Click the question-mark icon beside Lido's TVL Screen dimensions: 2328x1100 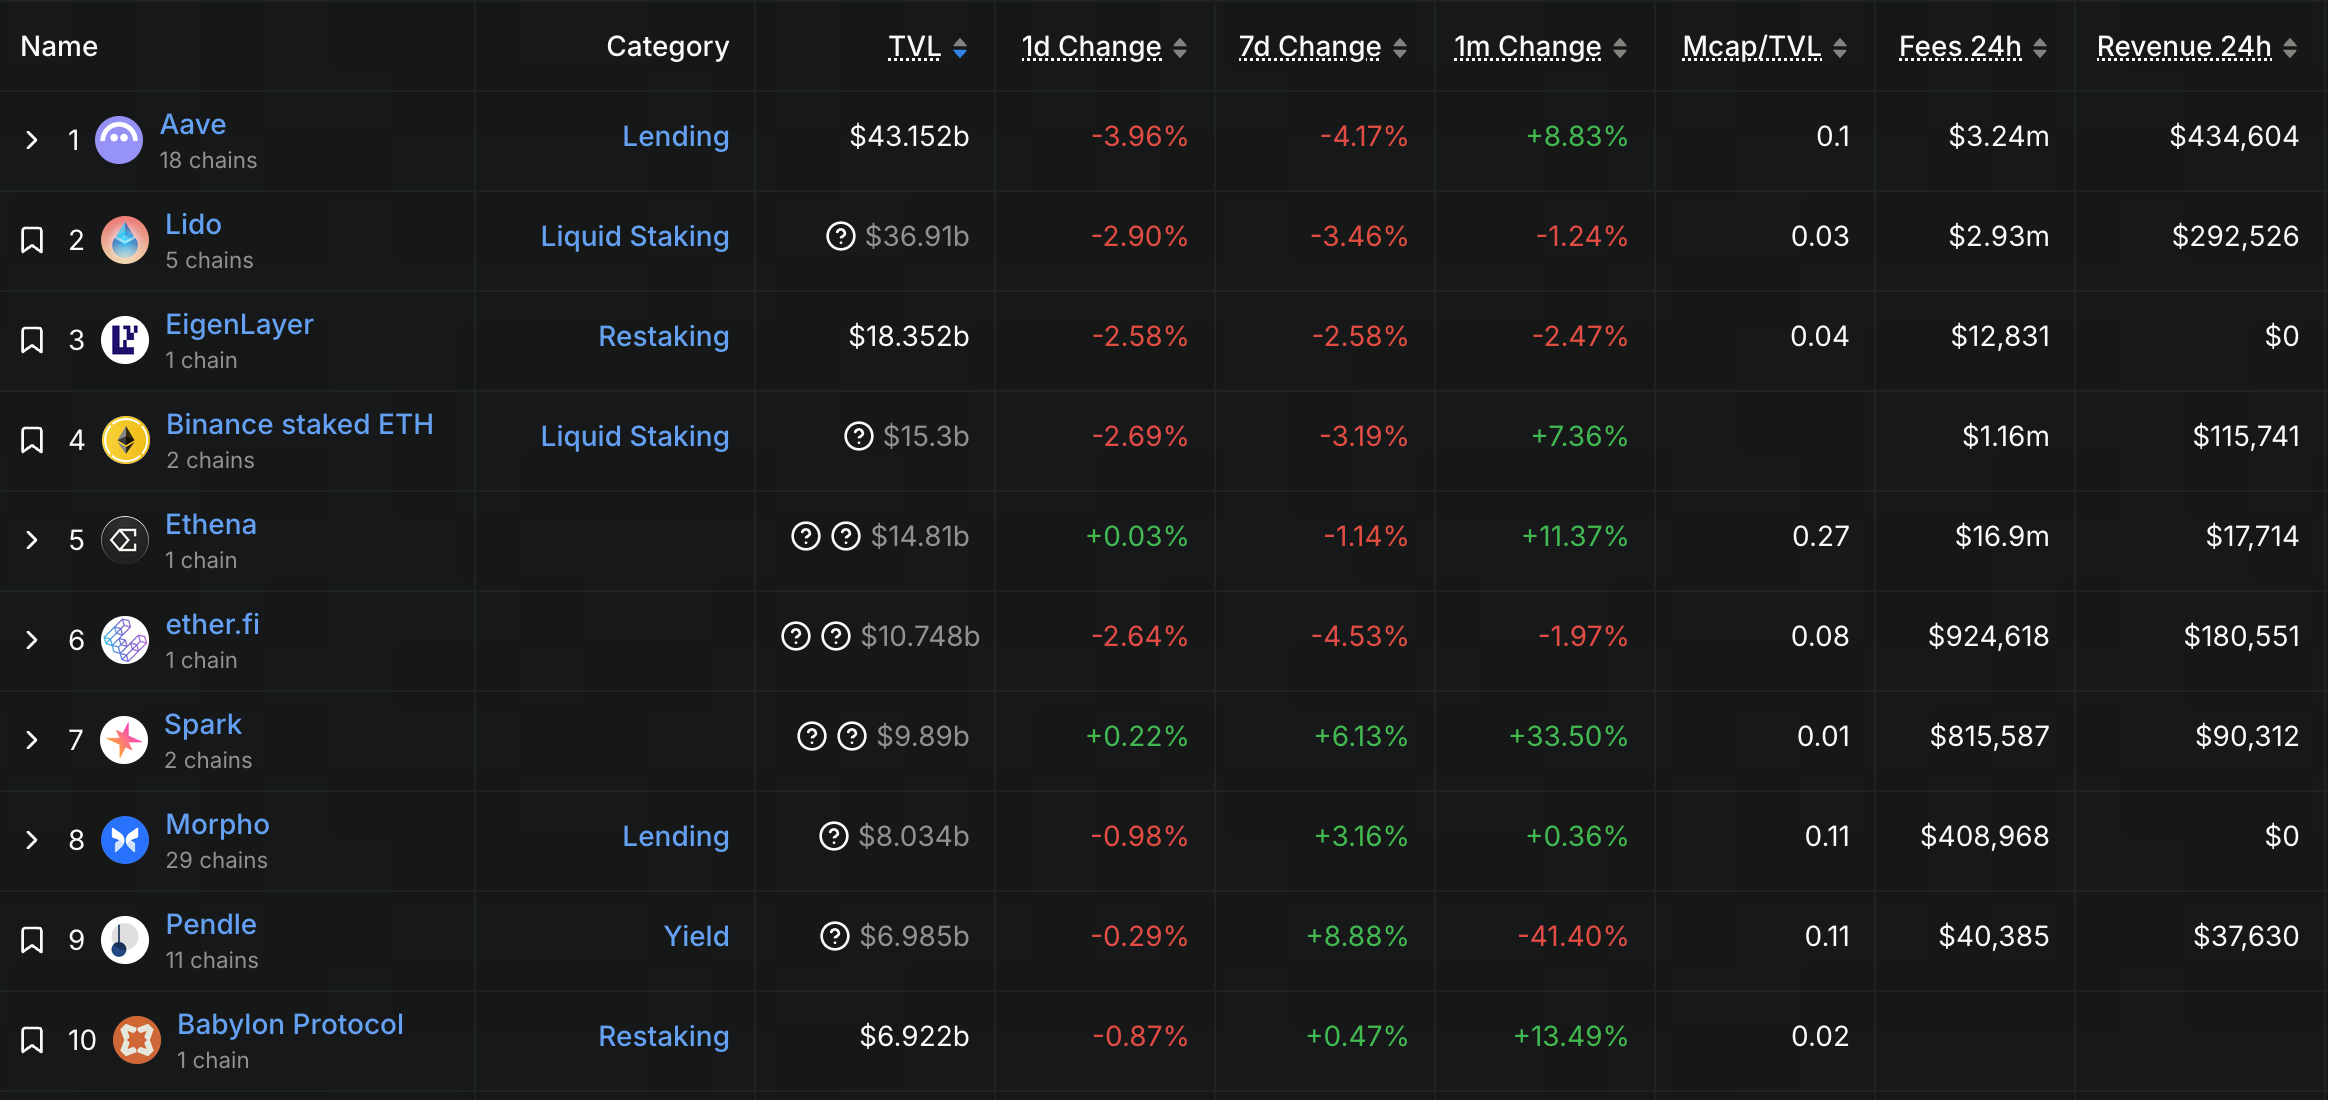(840, 237)
